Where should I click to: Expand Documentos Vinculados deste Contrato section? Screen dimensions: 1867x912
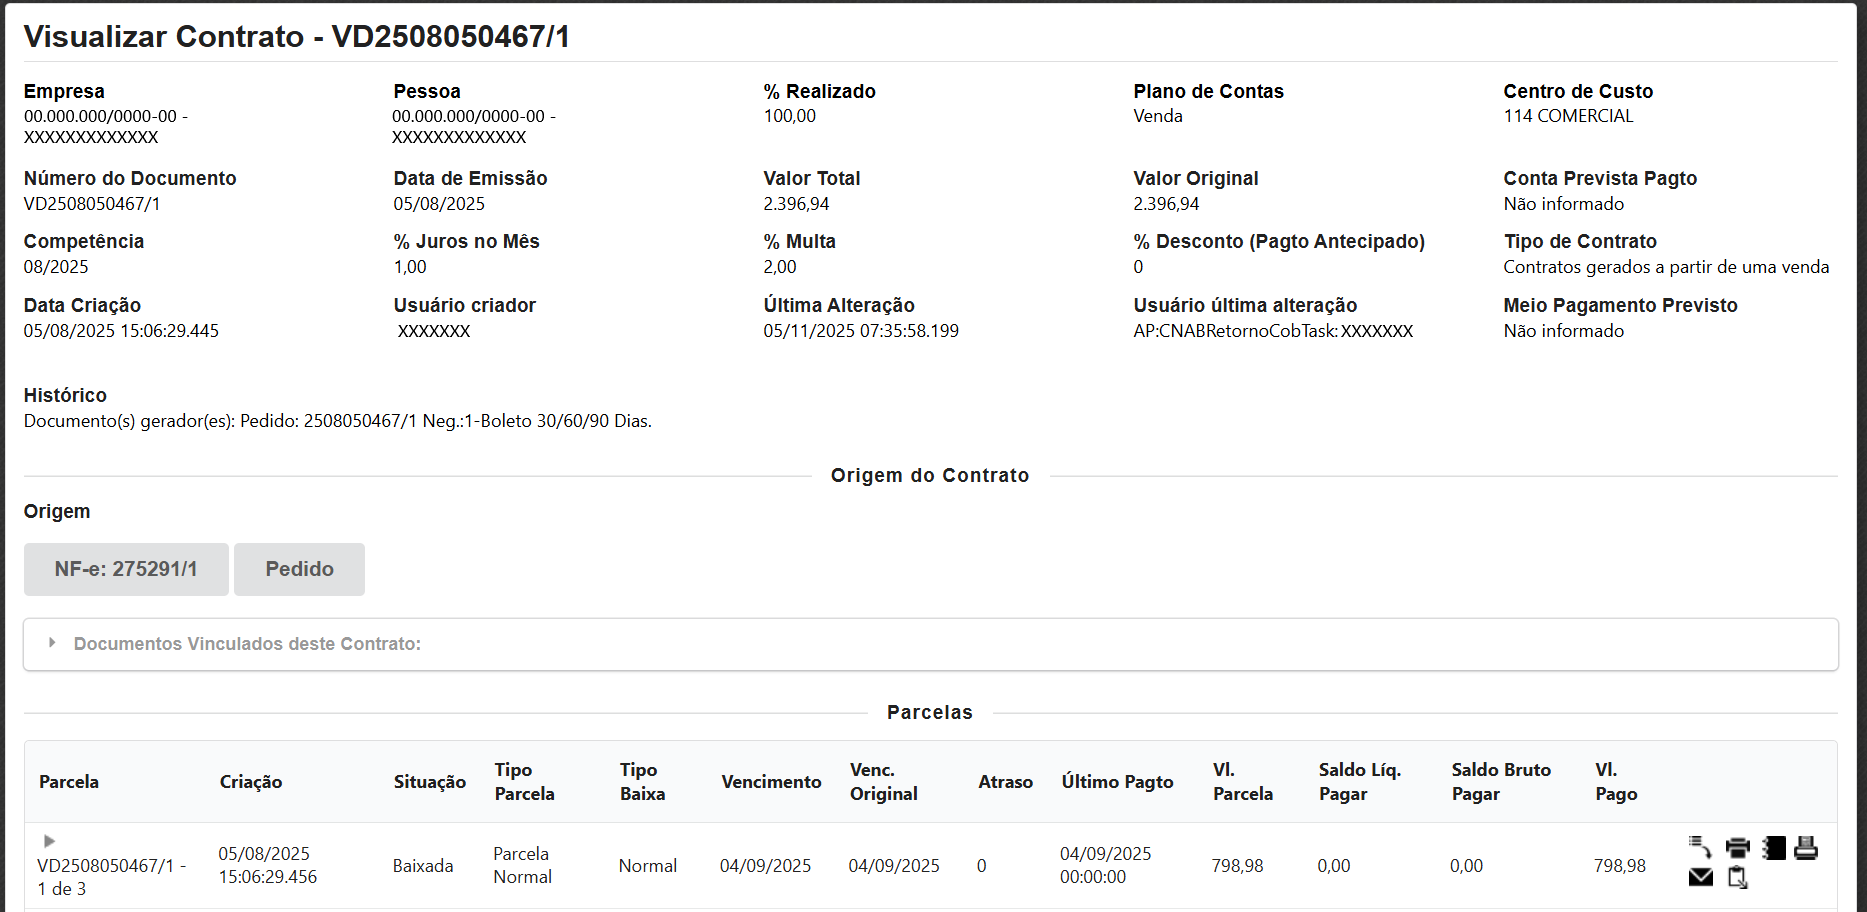point(52,643)
